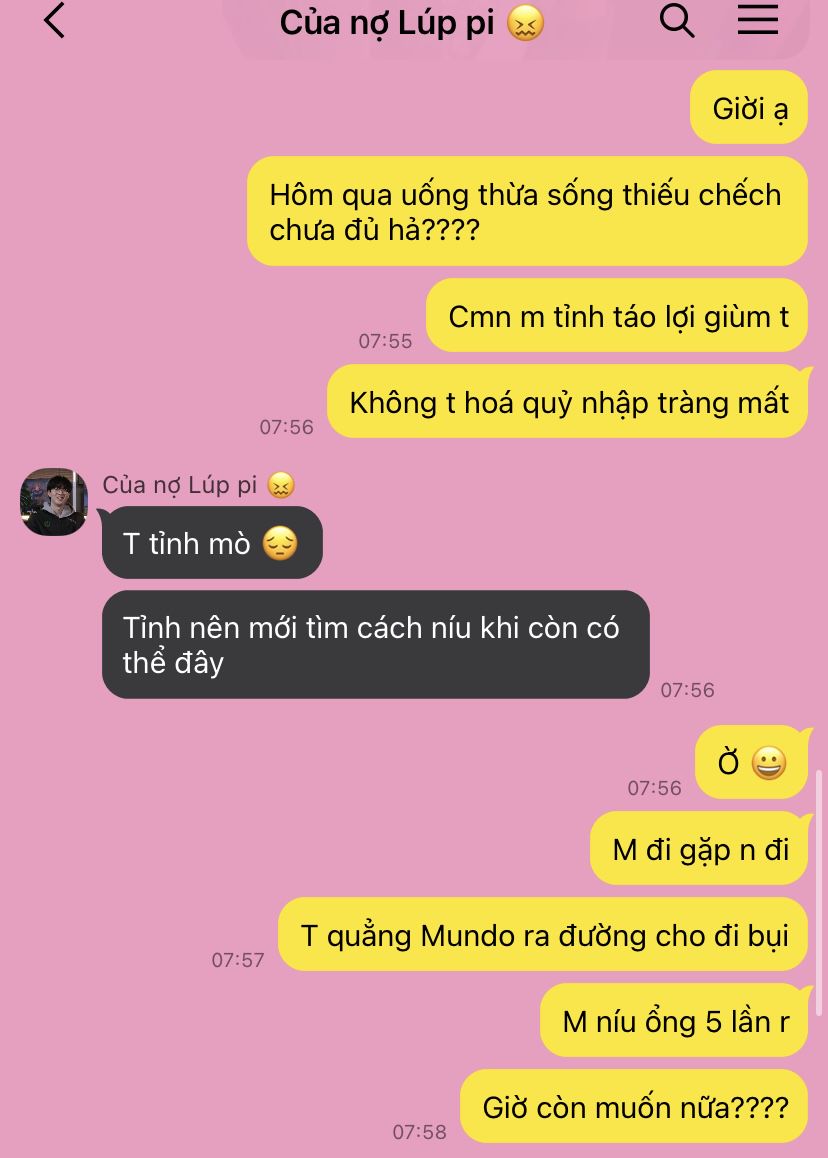The height and width of the screenshot is (1158, 828).
Task: Go back using the left chevron
Action: click(54, 21)
